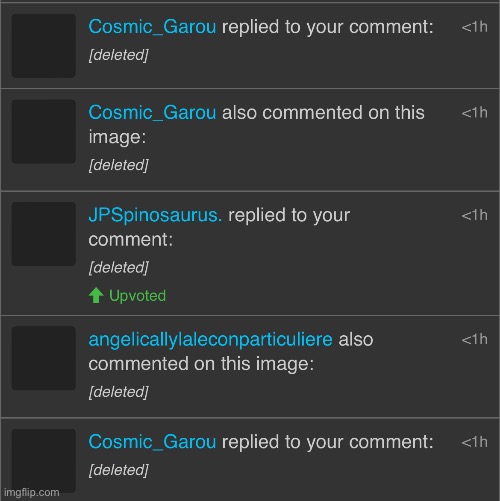The width and height of the screenshot is (500, 501).
Task: Click the first notification's dark avatar thumbnail
Action: pyautogui.click(x=44, y=46)
